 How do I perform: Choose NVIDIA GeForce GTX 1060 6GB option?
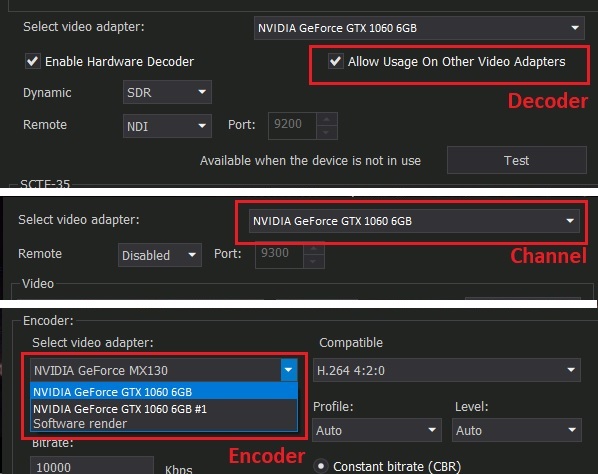164,392
